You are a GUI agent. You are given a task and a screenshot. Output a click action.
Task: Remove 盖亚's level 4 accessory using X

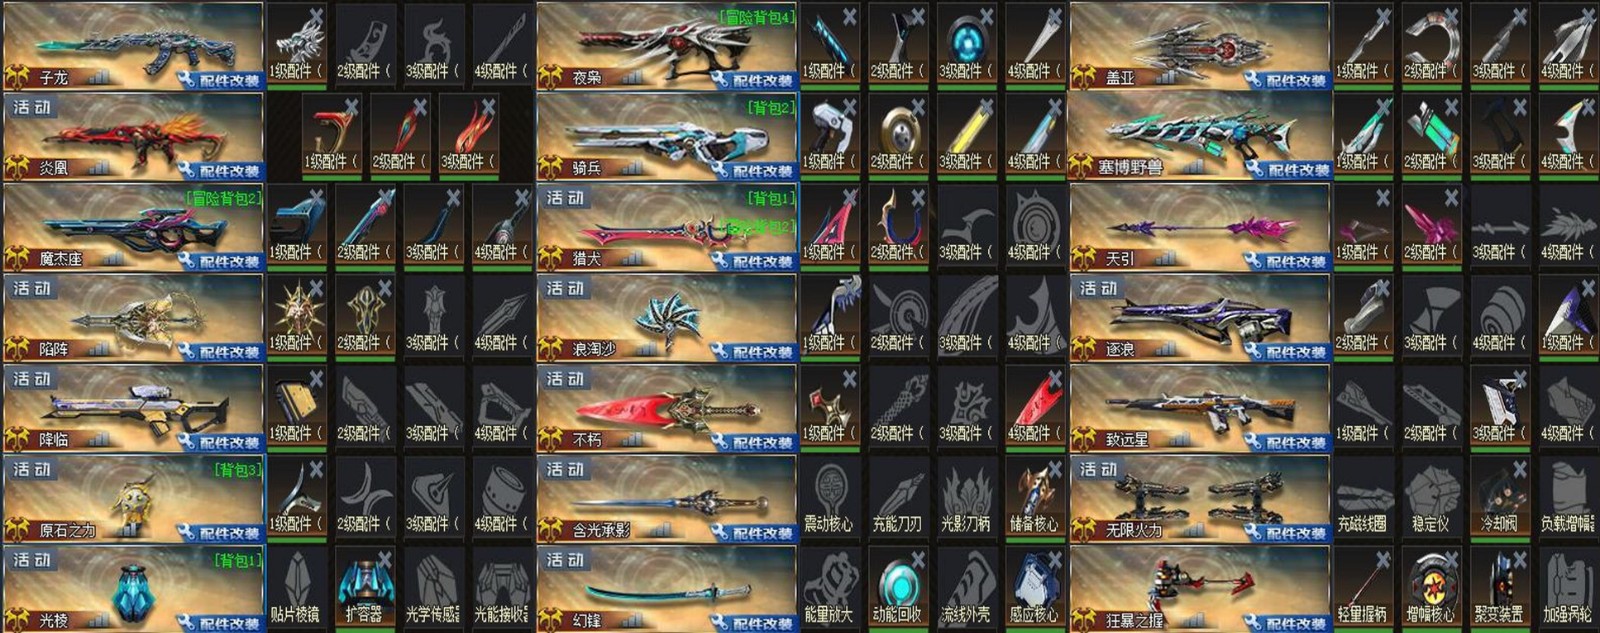[x=1588, y=16]
